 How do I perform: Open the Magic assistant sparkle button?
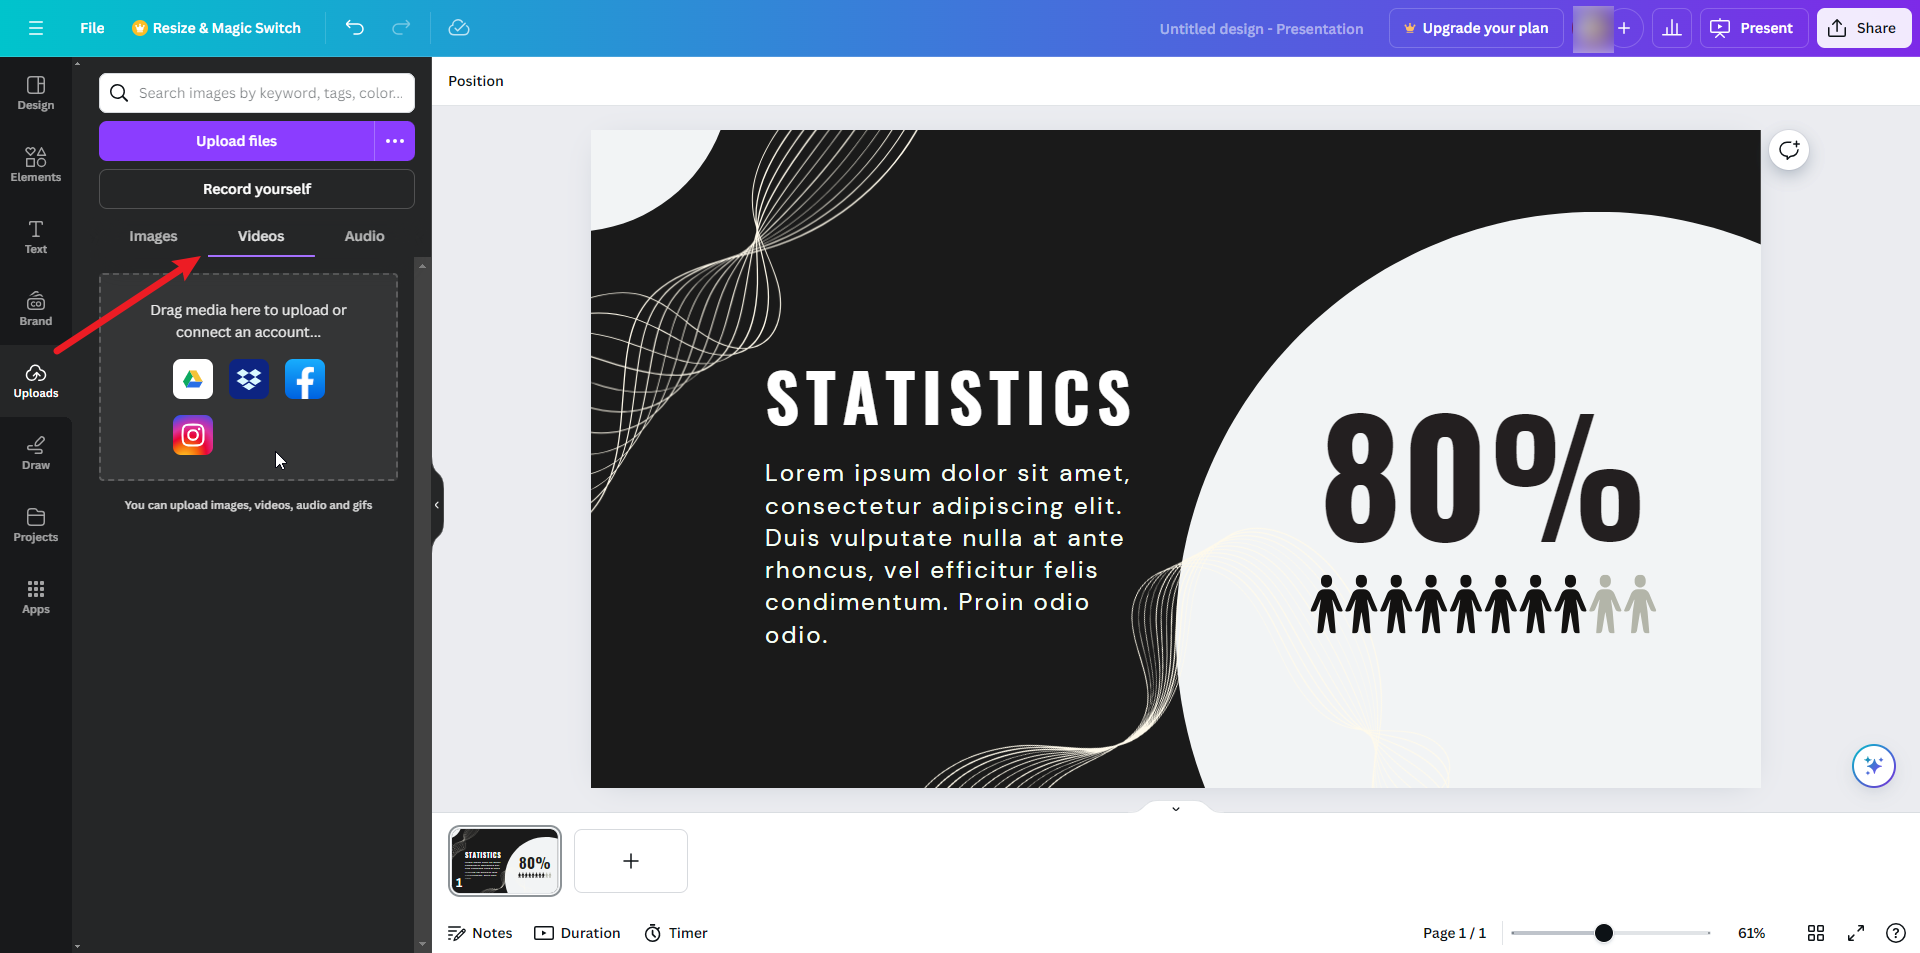coord(1874,766)
